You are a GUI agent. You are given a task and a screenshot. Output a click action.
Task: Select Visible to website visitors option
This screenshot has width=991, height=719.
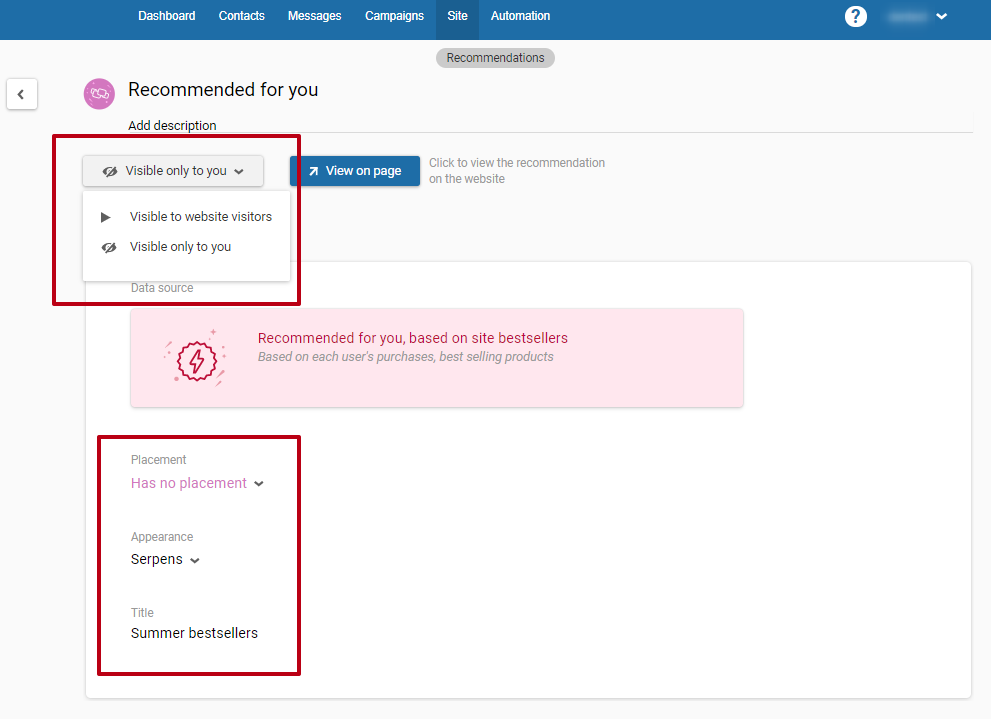coord(200,217)
